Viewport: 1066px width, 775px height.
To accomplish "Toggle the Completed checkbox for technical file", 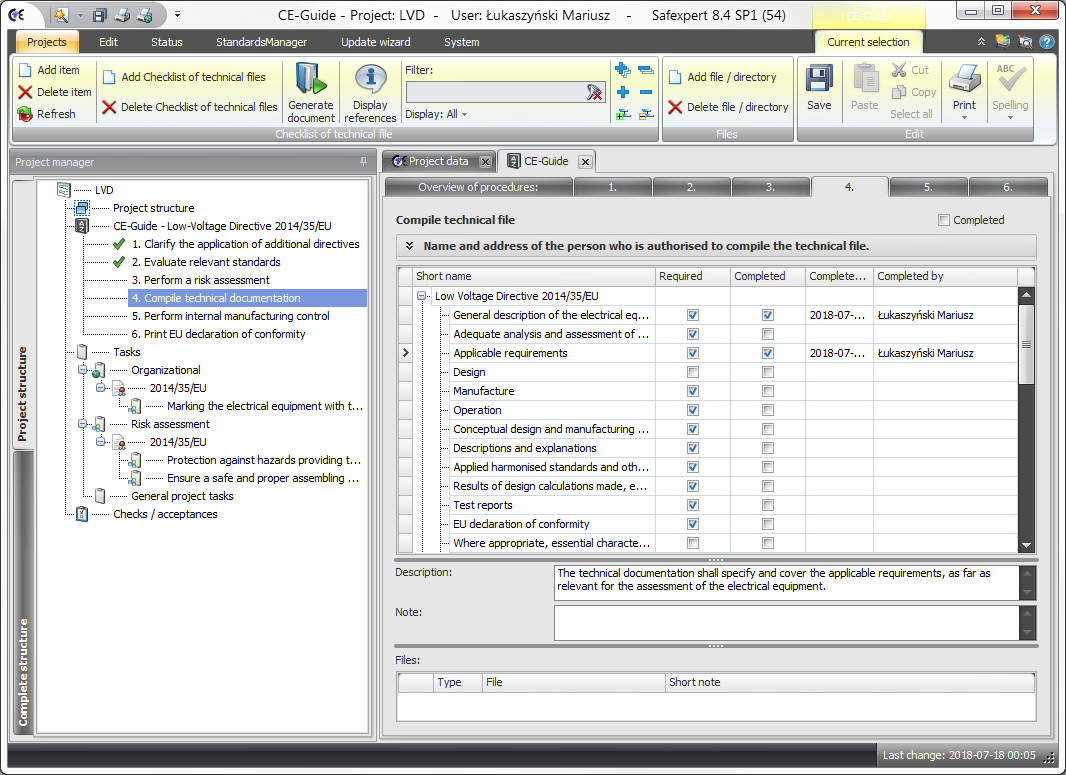I will click(944, 220).
